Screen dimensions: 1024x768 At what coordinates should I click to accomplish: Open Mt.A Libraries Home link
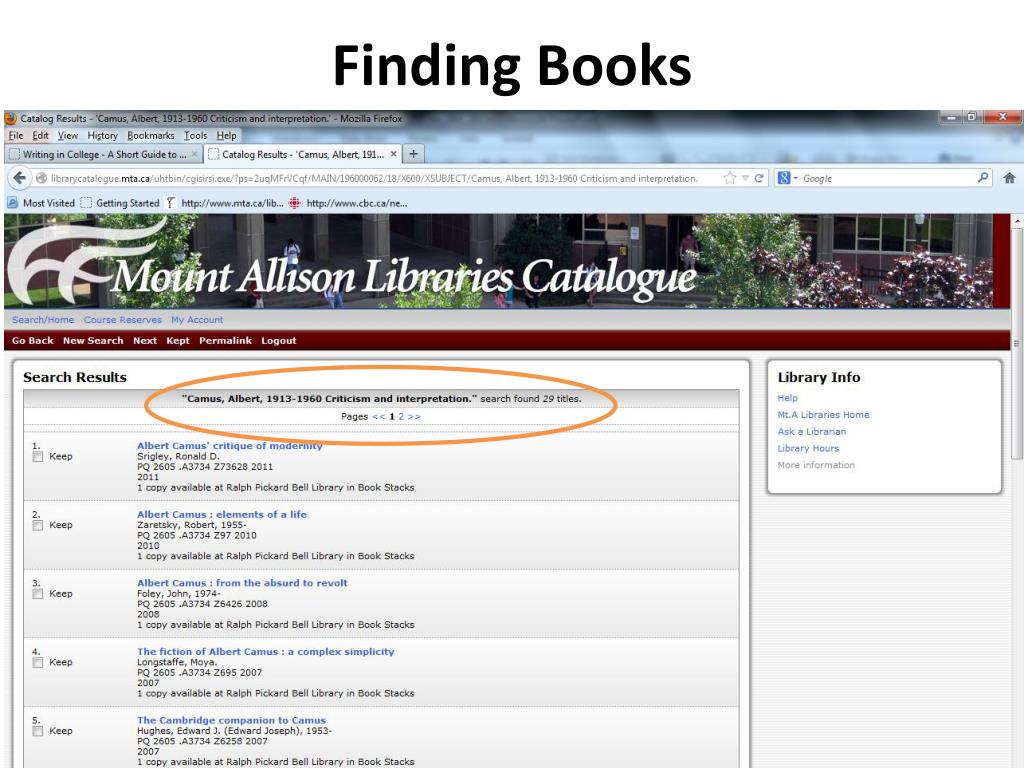(824, 415)
